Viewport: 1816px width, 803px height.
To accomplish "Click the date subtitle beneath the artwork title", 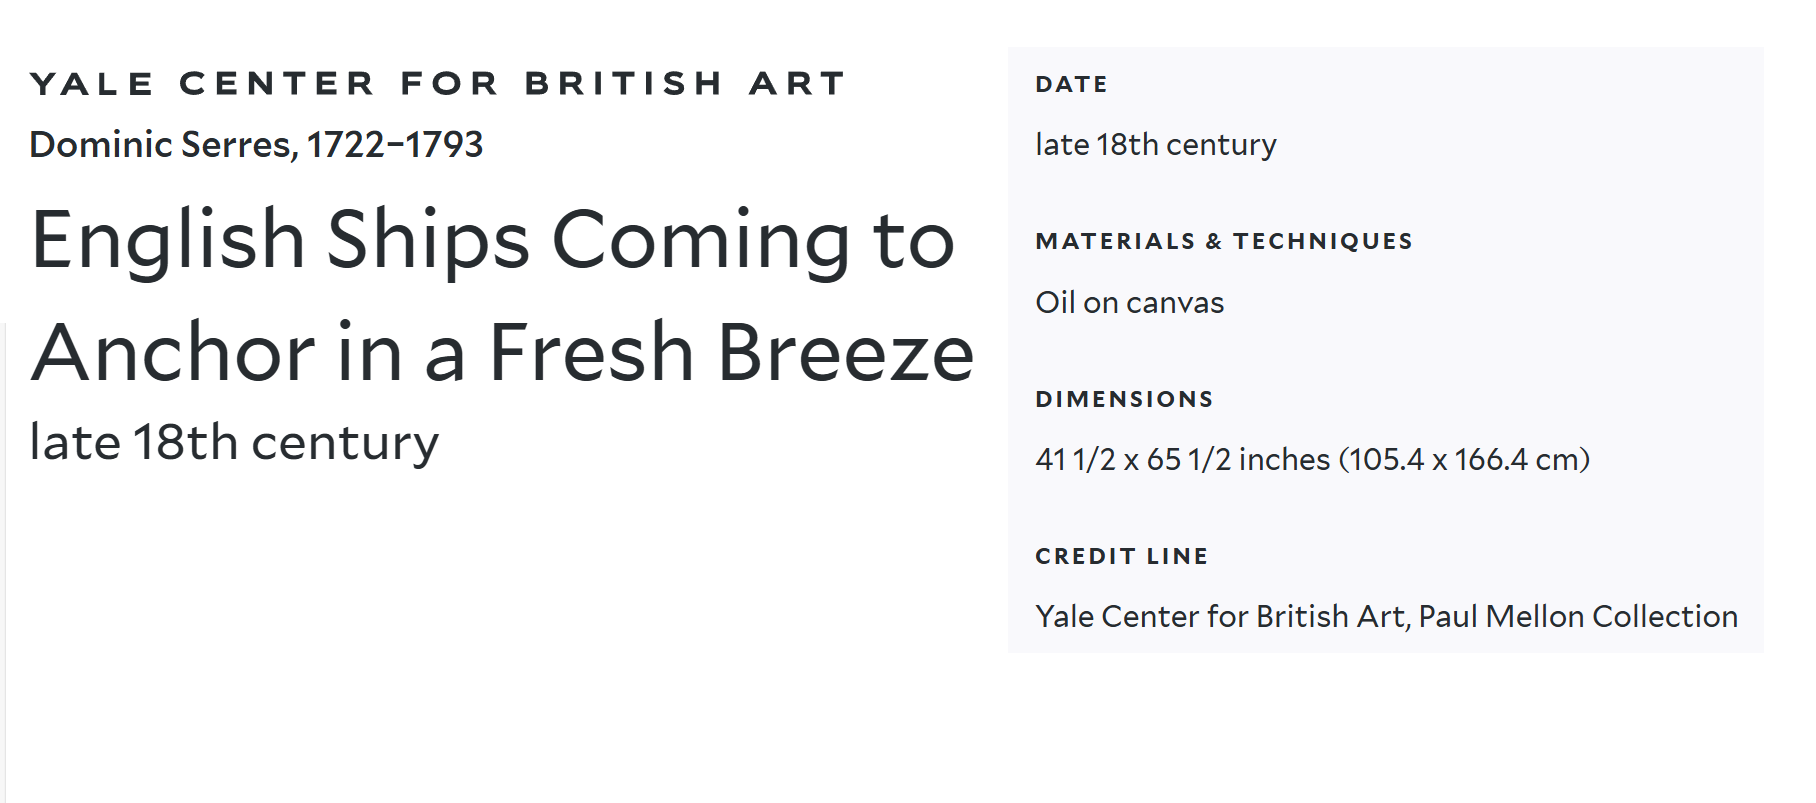I will click(x=234, y=443).
